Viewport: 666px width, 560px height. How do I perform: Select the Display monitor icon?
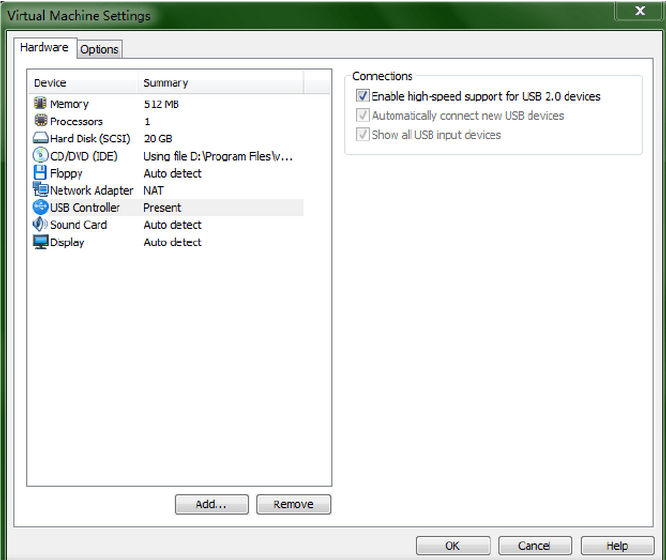[40, 242]
